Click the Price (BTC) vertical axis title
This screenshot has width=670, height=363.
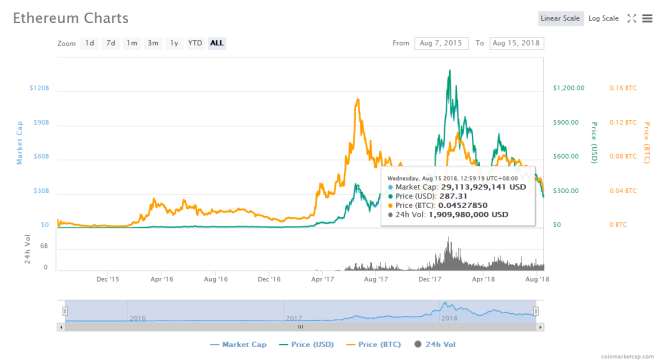pyautogui.click(x=647, y=143)
